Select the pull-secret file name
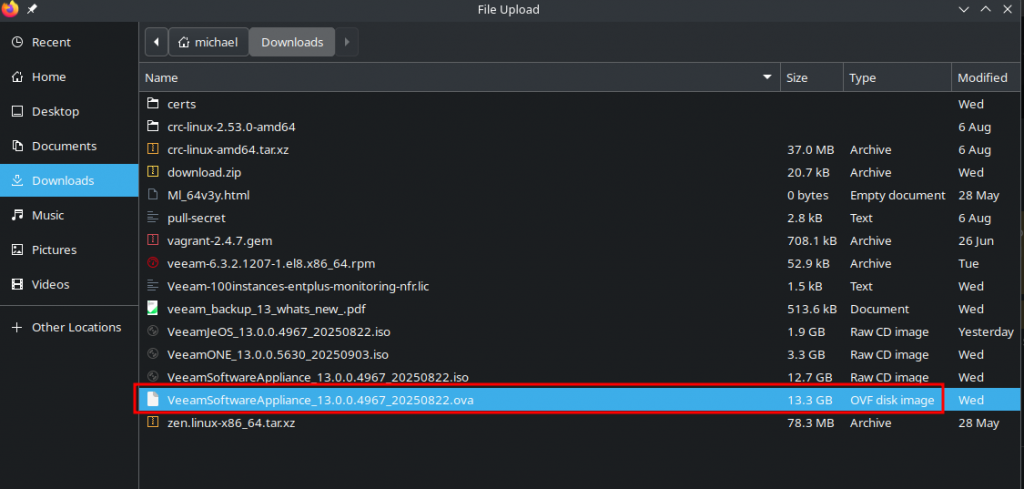Screen dimensions: 1024x489 point(196,218)
